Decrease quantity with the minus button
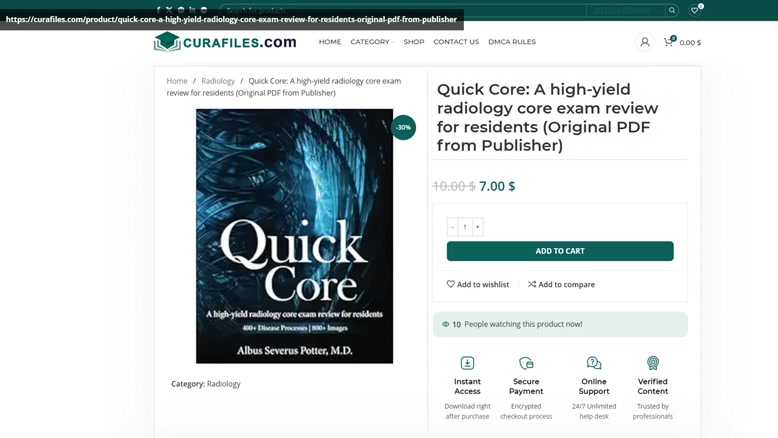 point(452,227)
